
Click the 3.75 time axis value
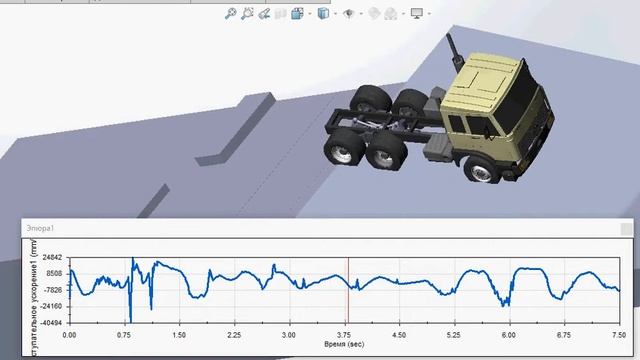(x=344, y=335)
